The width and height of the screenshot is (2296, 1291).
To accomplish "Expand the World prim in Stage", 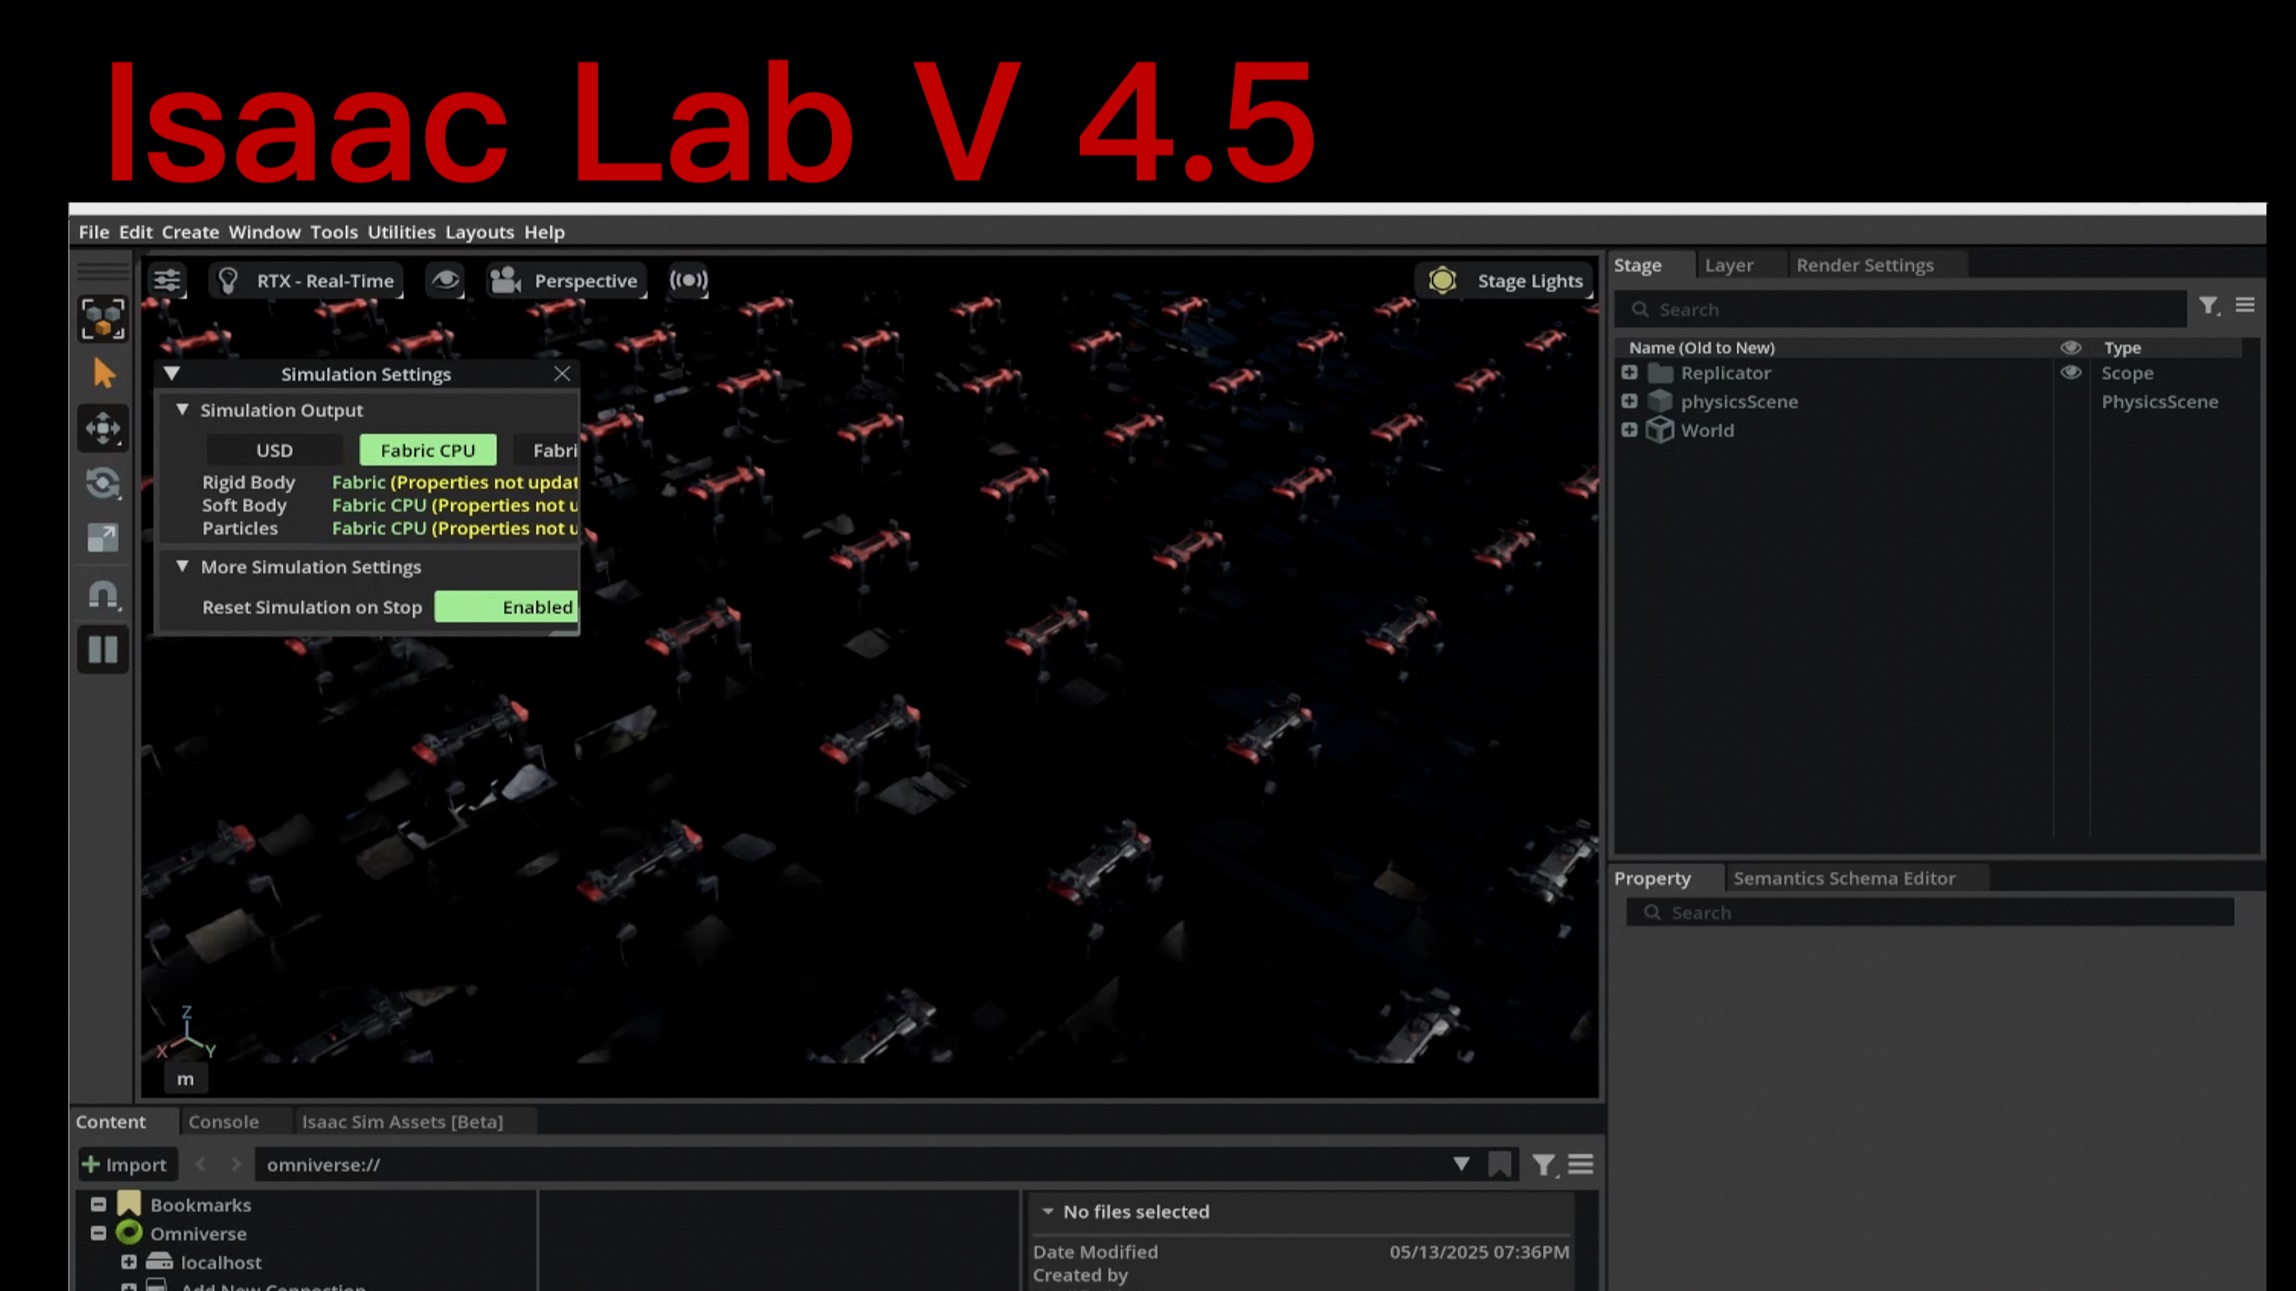I will (x=1630, y=430).
